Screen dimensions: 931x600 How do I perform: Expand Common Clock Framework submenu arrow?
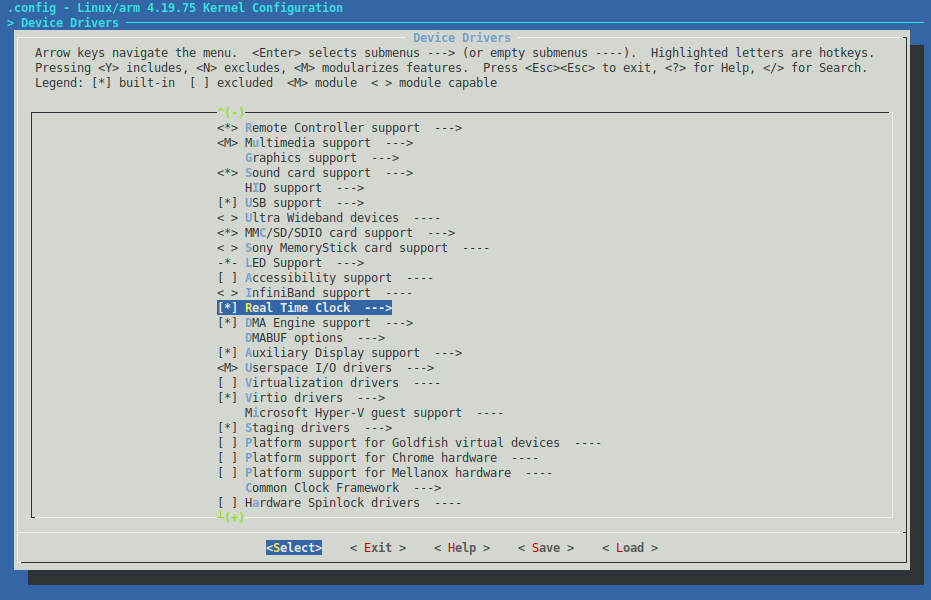pyautogui.click(x=428, y=488)
